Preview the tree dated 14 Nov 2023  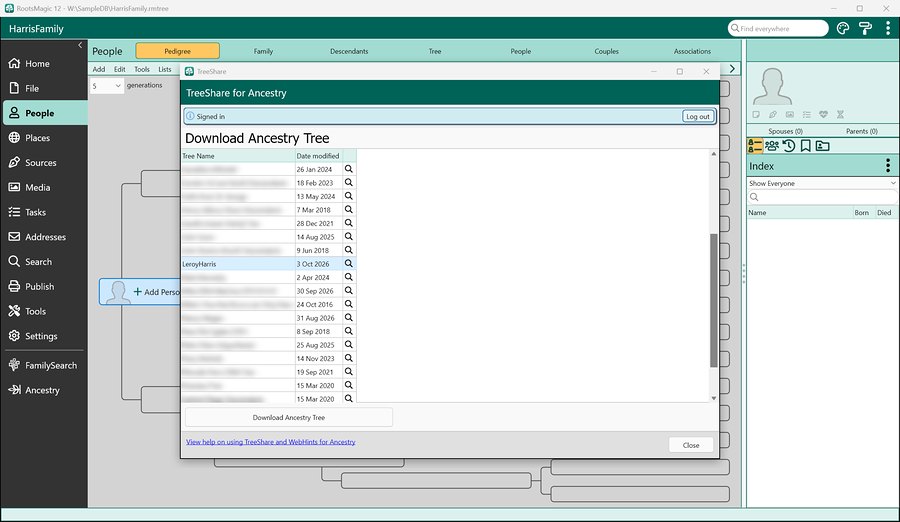click(x=348, y=358)
